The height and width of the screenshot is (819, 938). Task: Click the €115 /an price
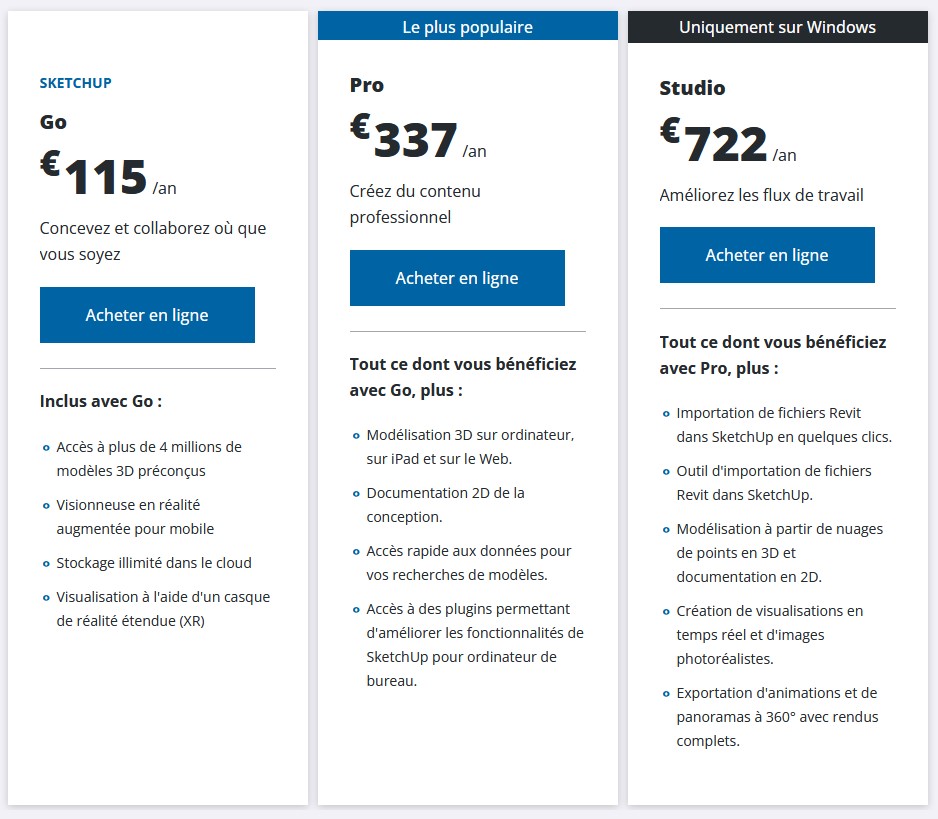108,174
